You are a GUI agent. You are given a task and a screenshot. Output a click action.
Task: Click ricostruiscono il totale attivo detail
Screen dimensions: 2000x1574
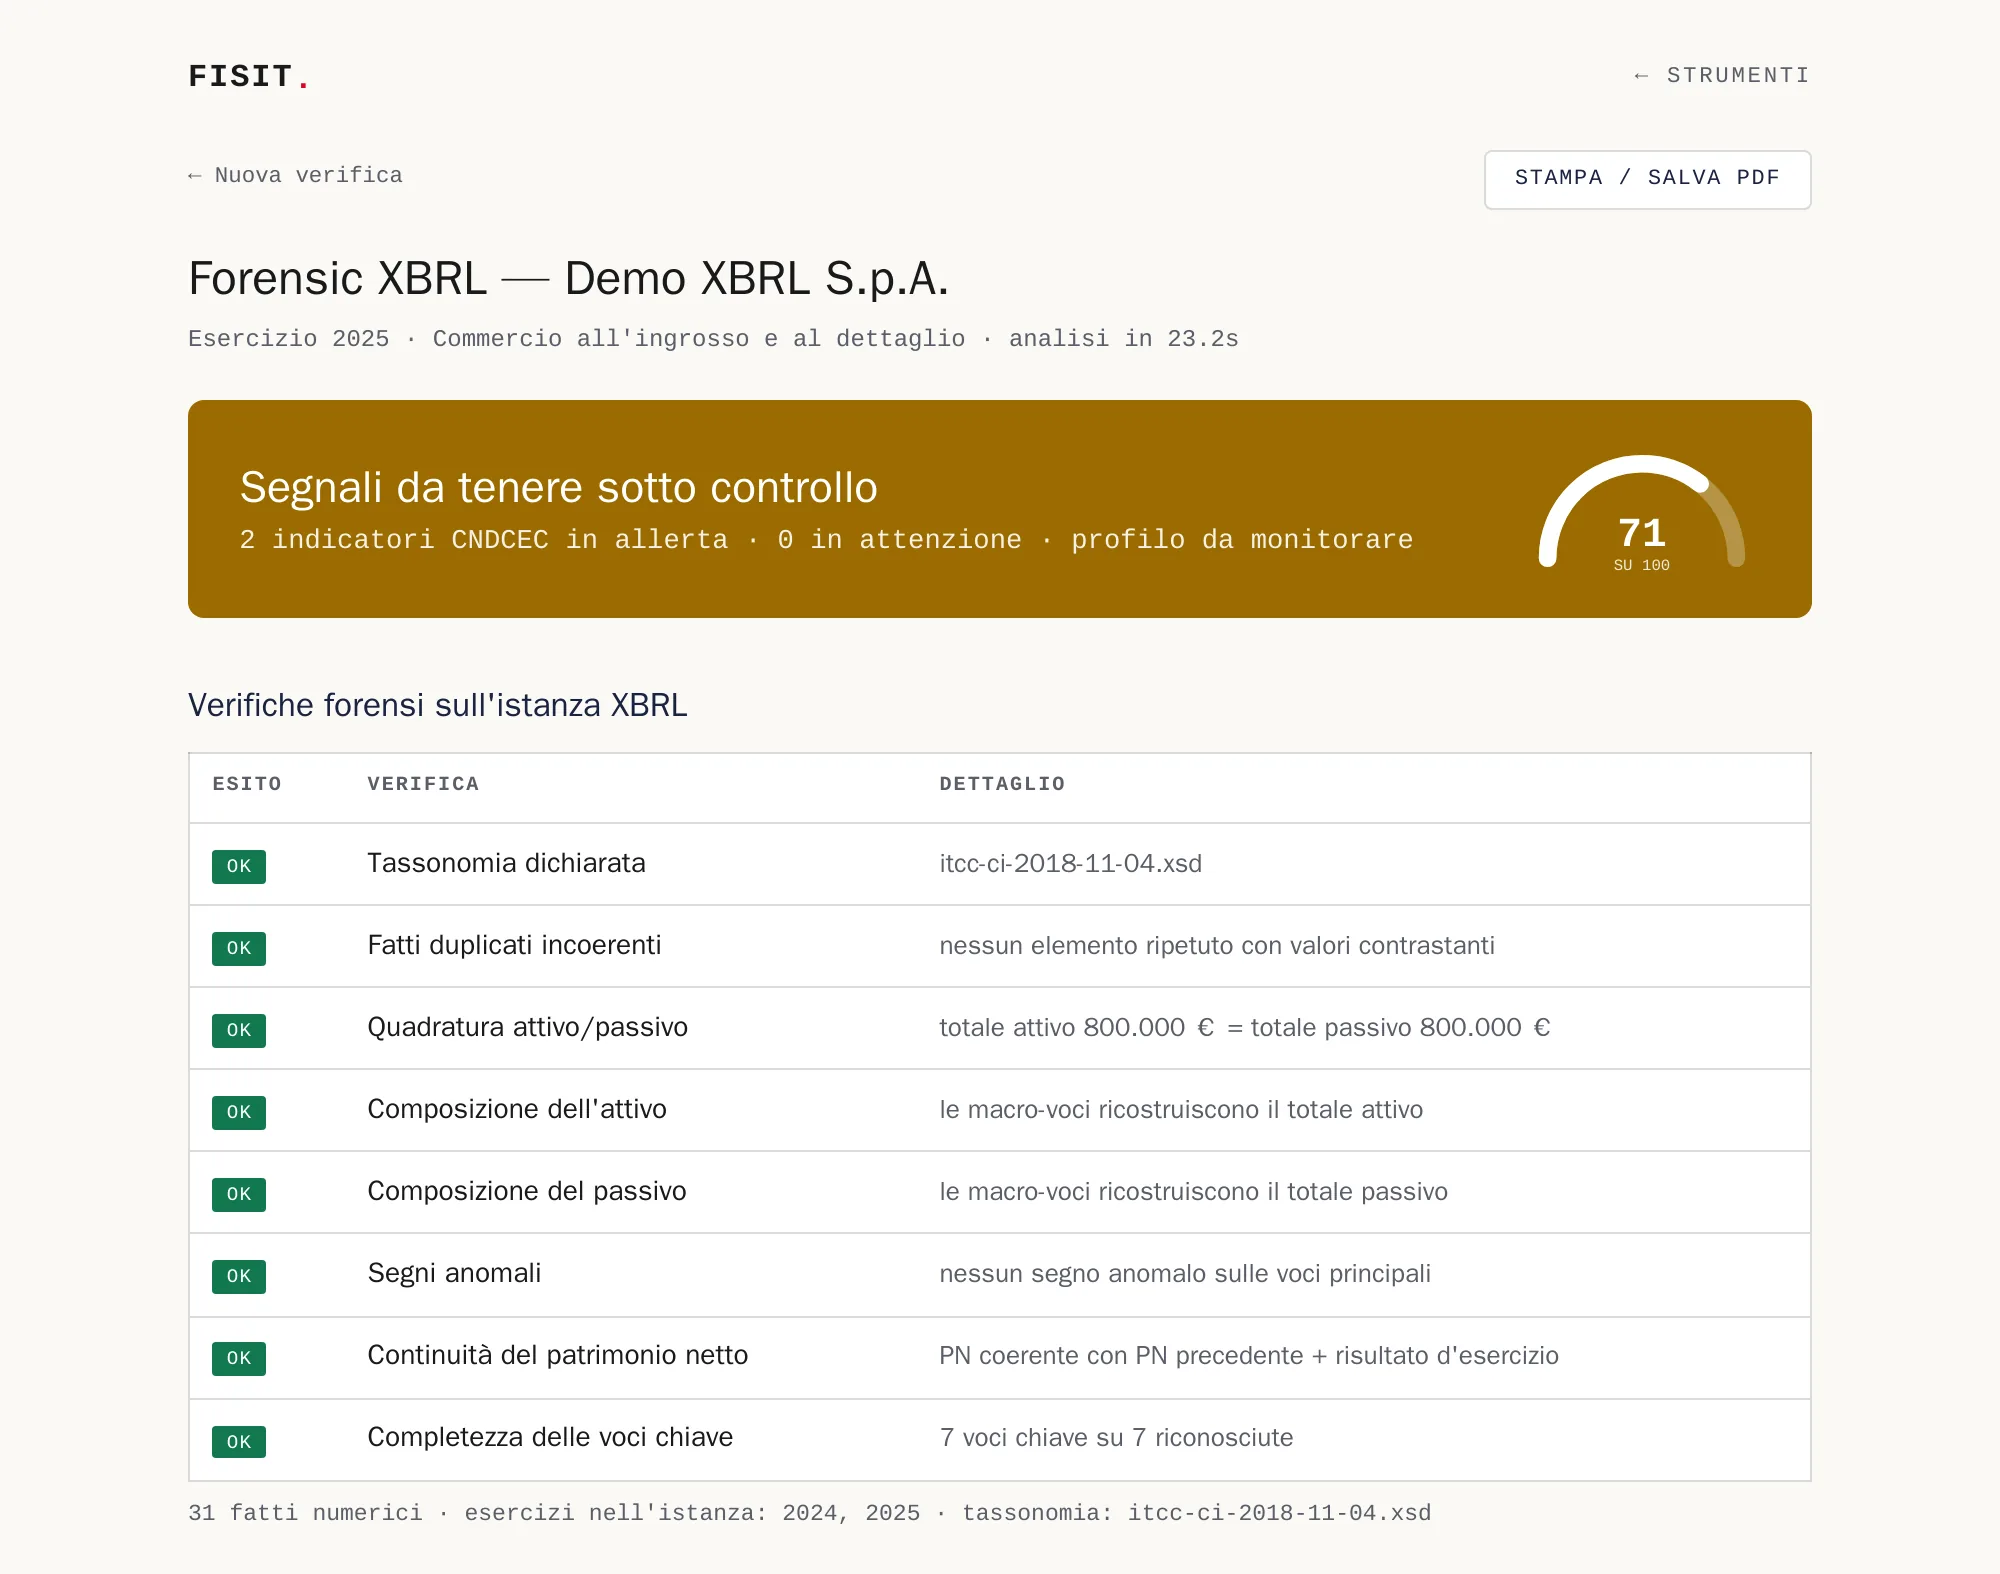(x=1181, y=1109)
